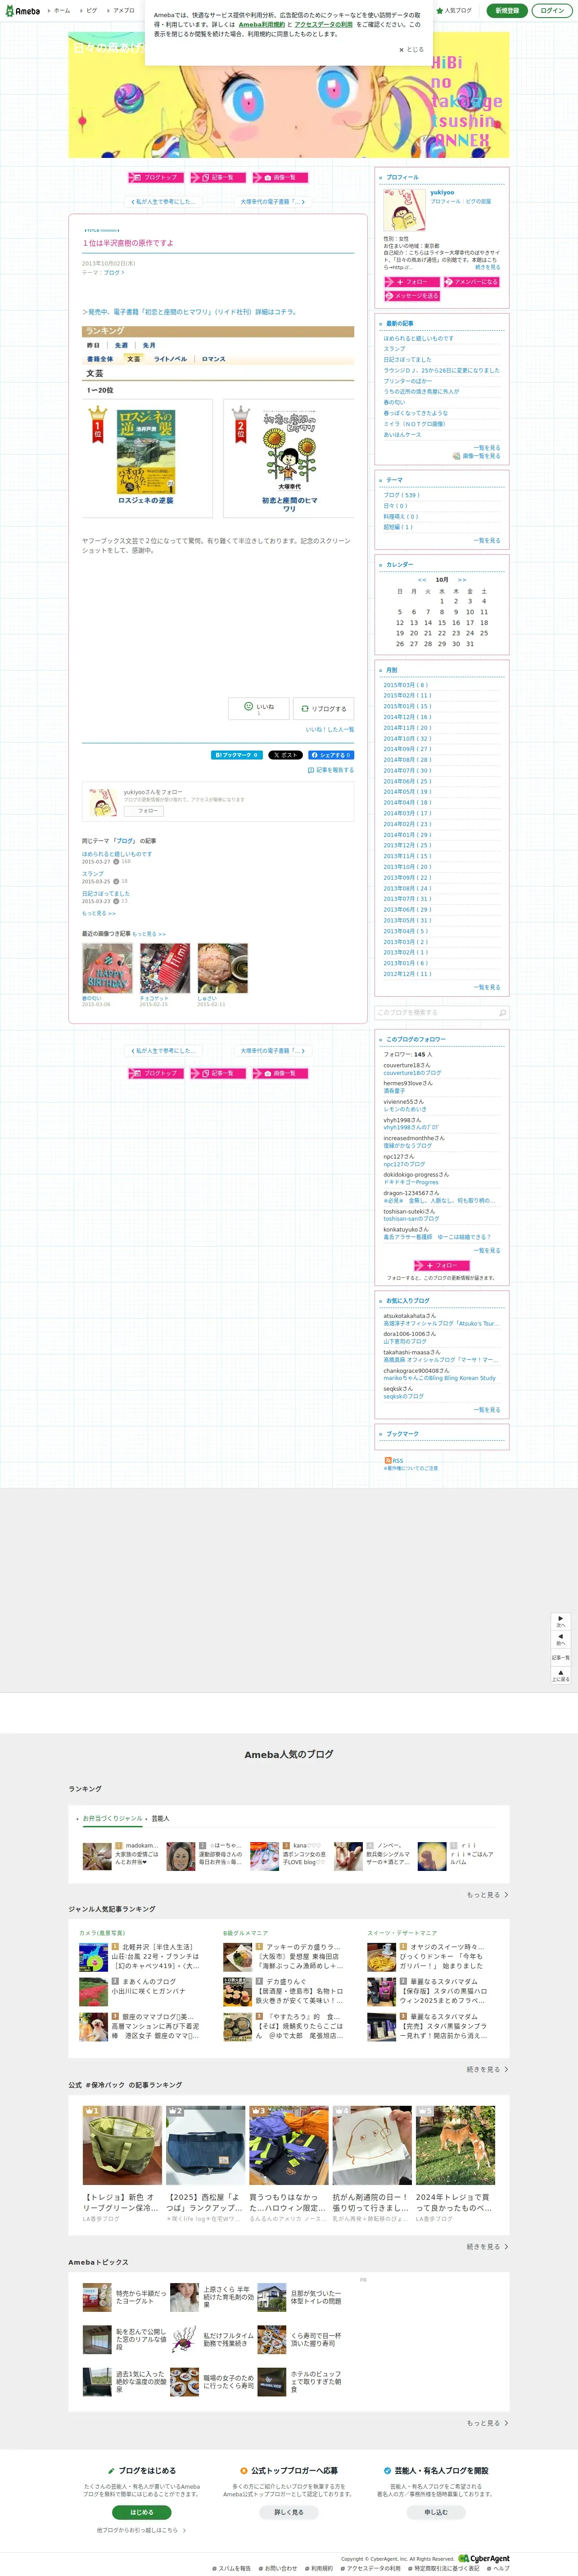Click the CyberAgent logo in the footer

click(x=484, y=2558)
